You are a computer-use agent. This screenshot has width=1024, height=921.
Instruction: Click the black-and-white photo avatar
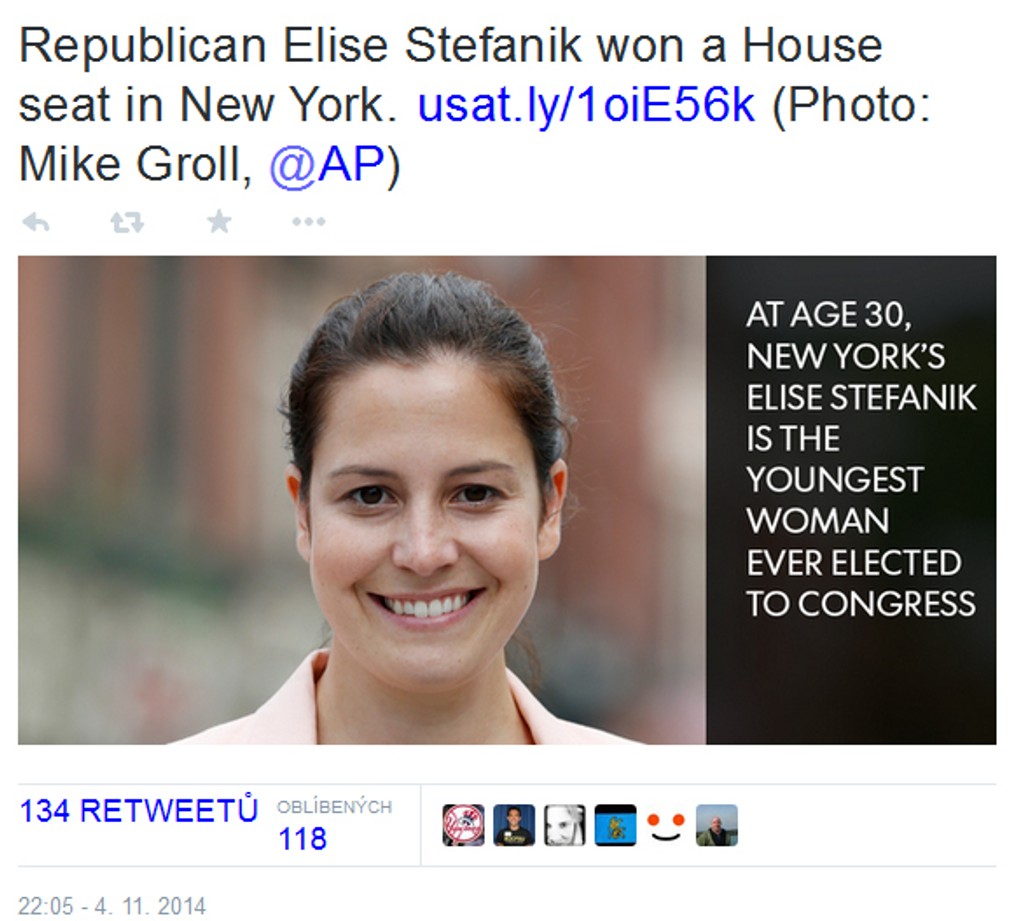tap(564, 825)
